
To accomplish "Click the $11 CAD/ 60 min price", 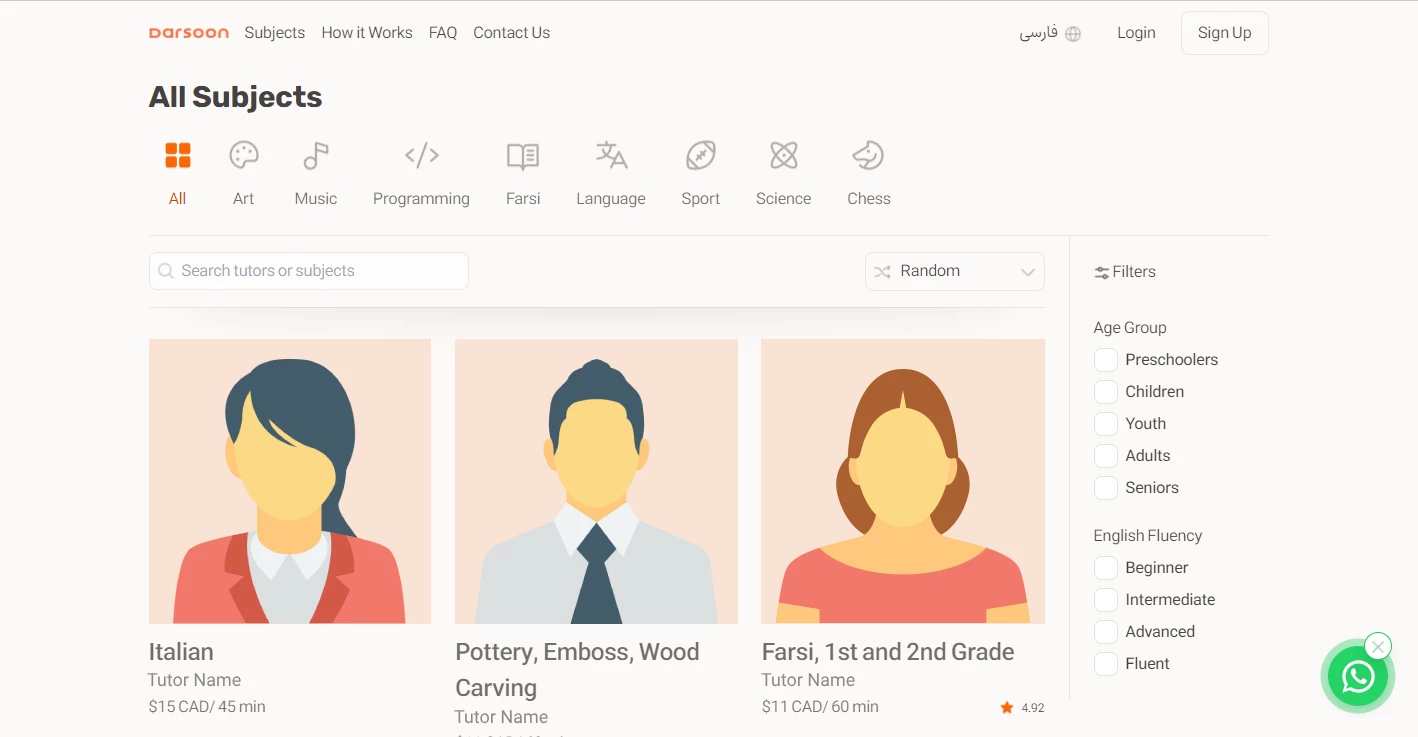I will click(820, 707).
